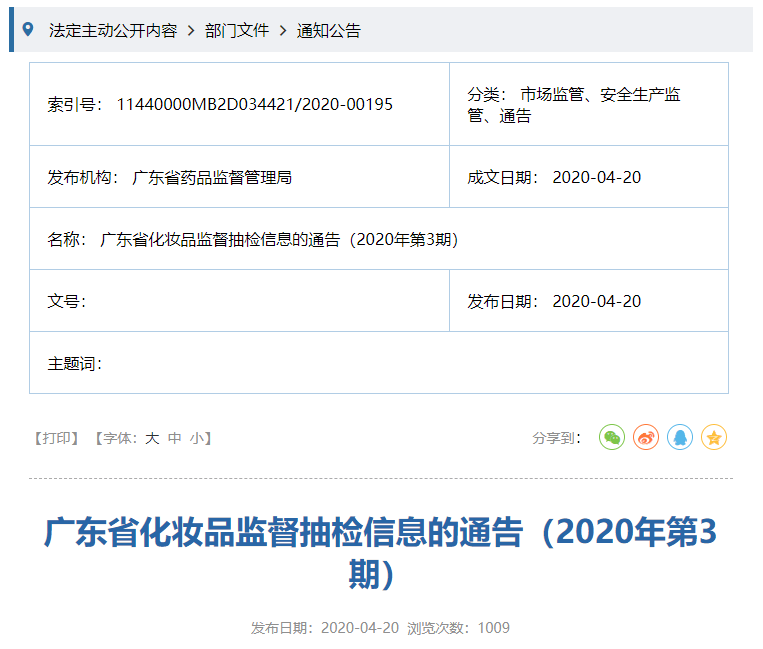Image resolution: width=763 pixels, height=649 pixels.
Task: Click the chevron after 部门文件
Action: 283,31
